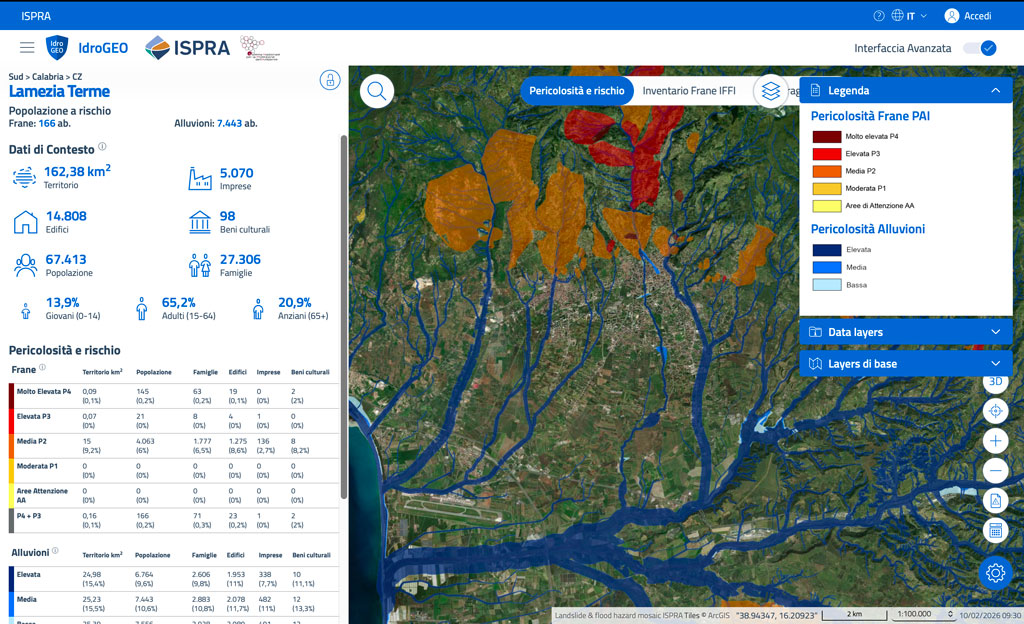The height and width of the screenshot is (624, 1024).
Task: Switch to Inventario Frane IFFI tab
Action: 689,91
